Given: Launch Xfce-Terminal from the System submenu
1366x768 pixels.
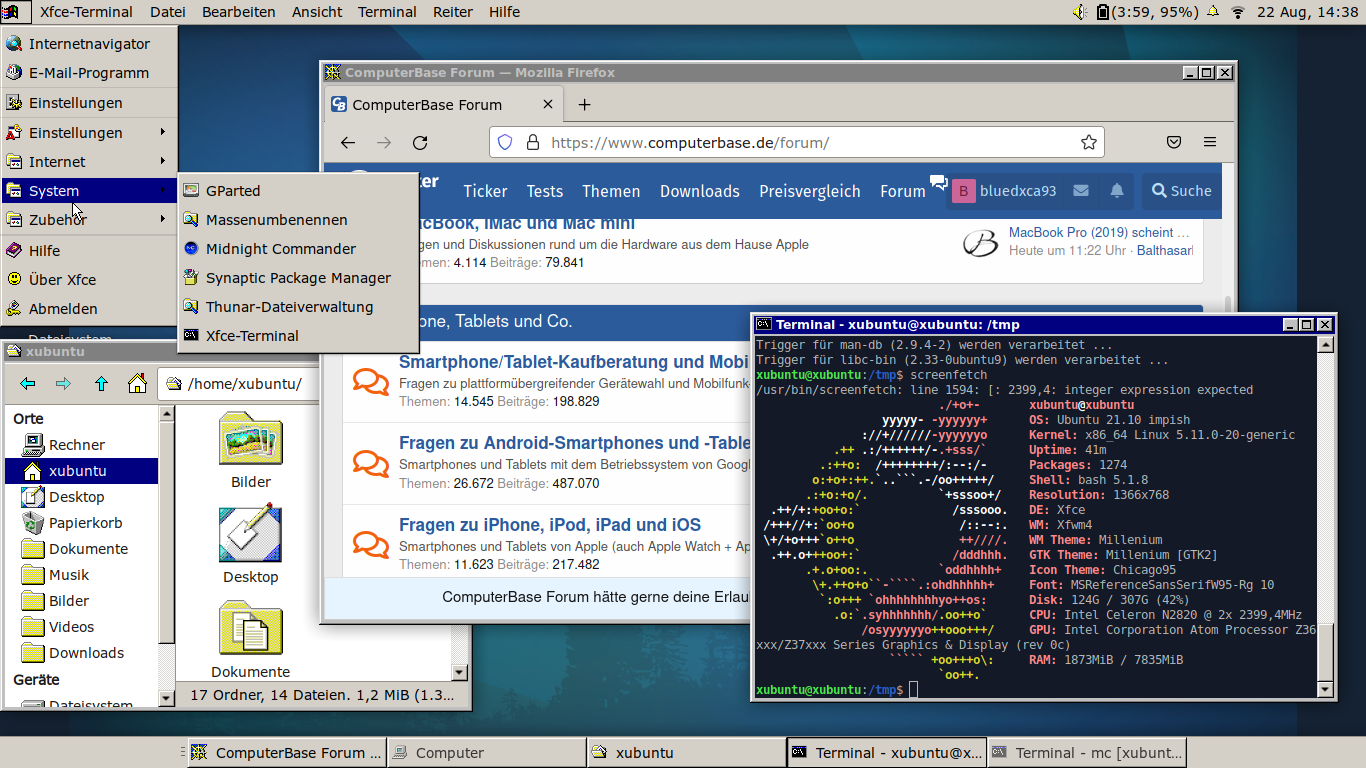Looking at the screenshot, I should click(298, 336).
